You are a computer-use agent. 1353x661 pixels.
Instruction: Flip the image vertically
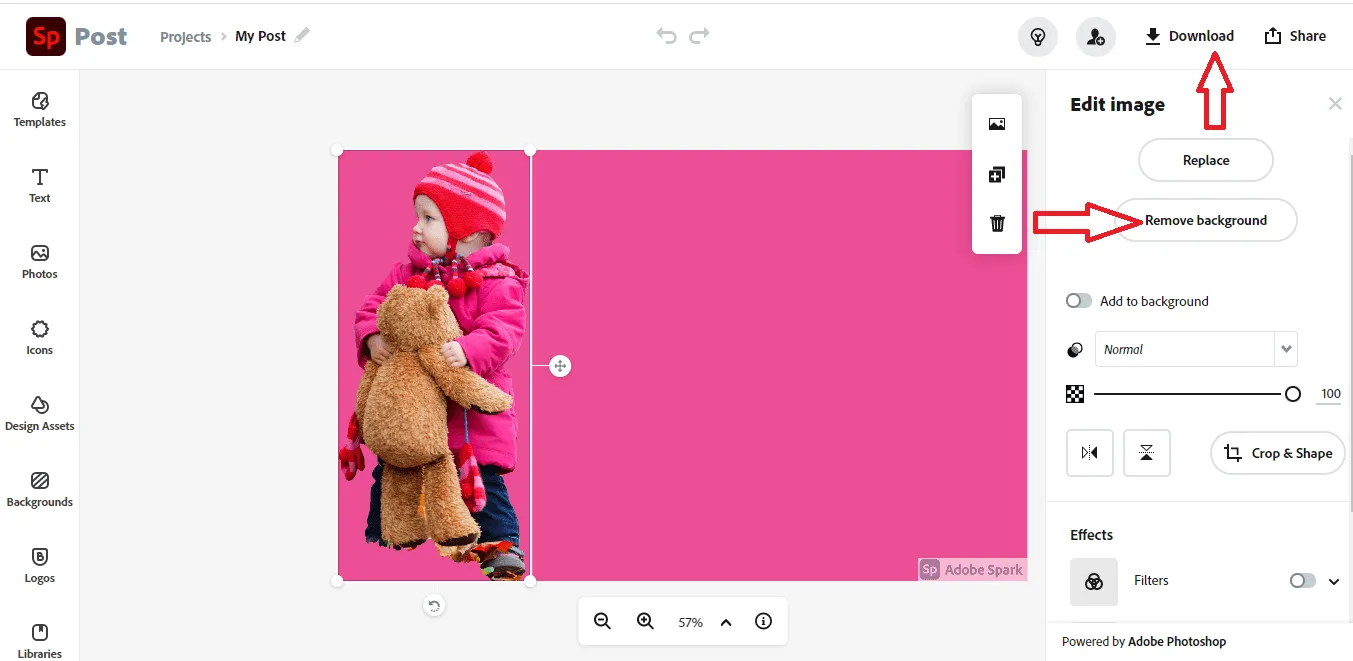[1147, 453]
